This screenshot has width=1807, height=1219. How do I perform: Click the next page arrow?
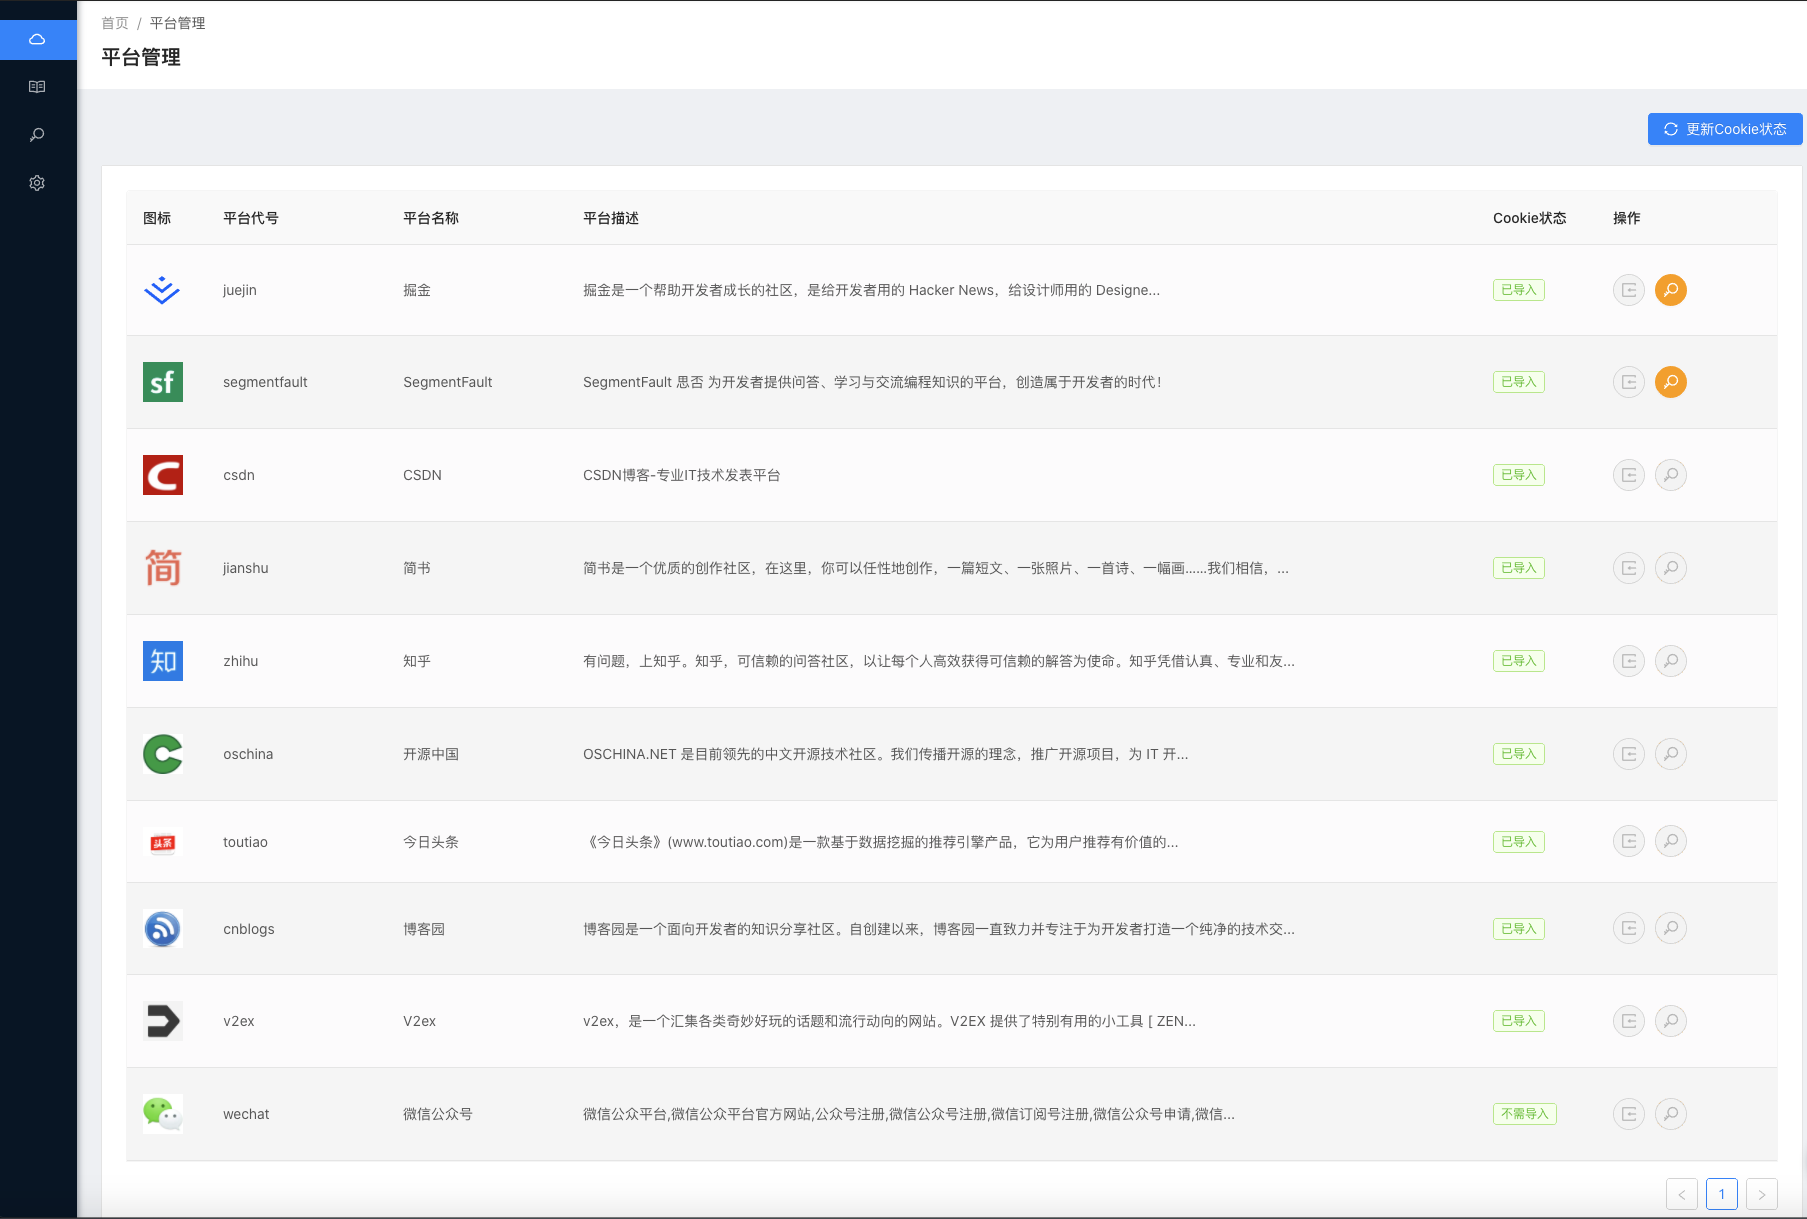[x=1762, y=1194]
